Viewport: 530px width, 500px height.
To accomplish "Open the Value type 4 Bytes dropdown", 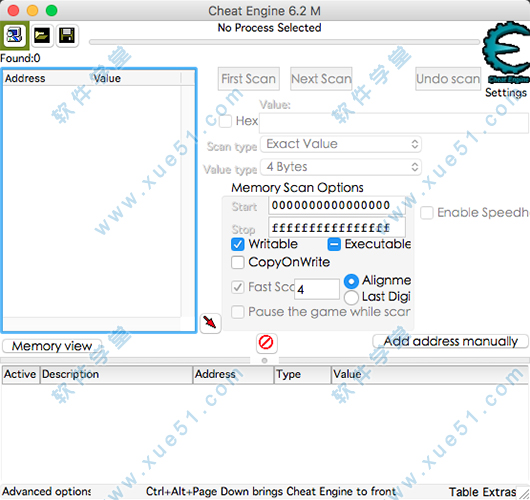I will point(341,167).
